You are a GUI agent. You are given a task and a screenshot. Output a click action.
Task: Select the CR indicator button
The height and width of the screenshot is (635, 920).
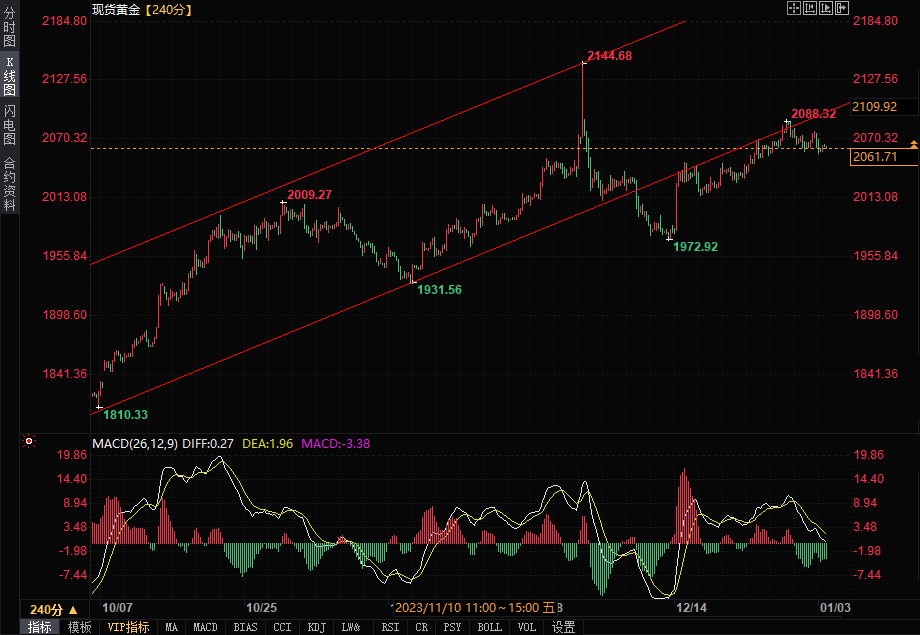(421, 627)
